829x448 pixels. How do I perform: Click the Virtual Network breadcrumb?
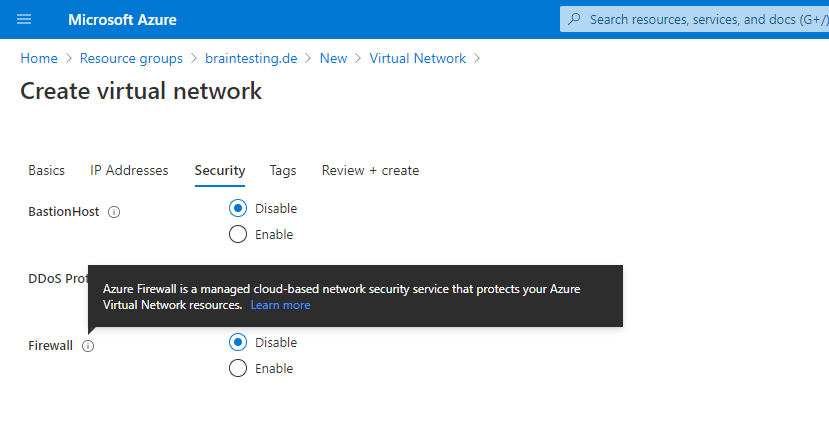point(418,58)
